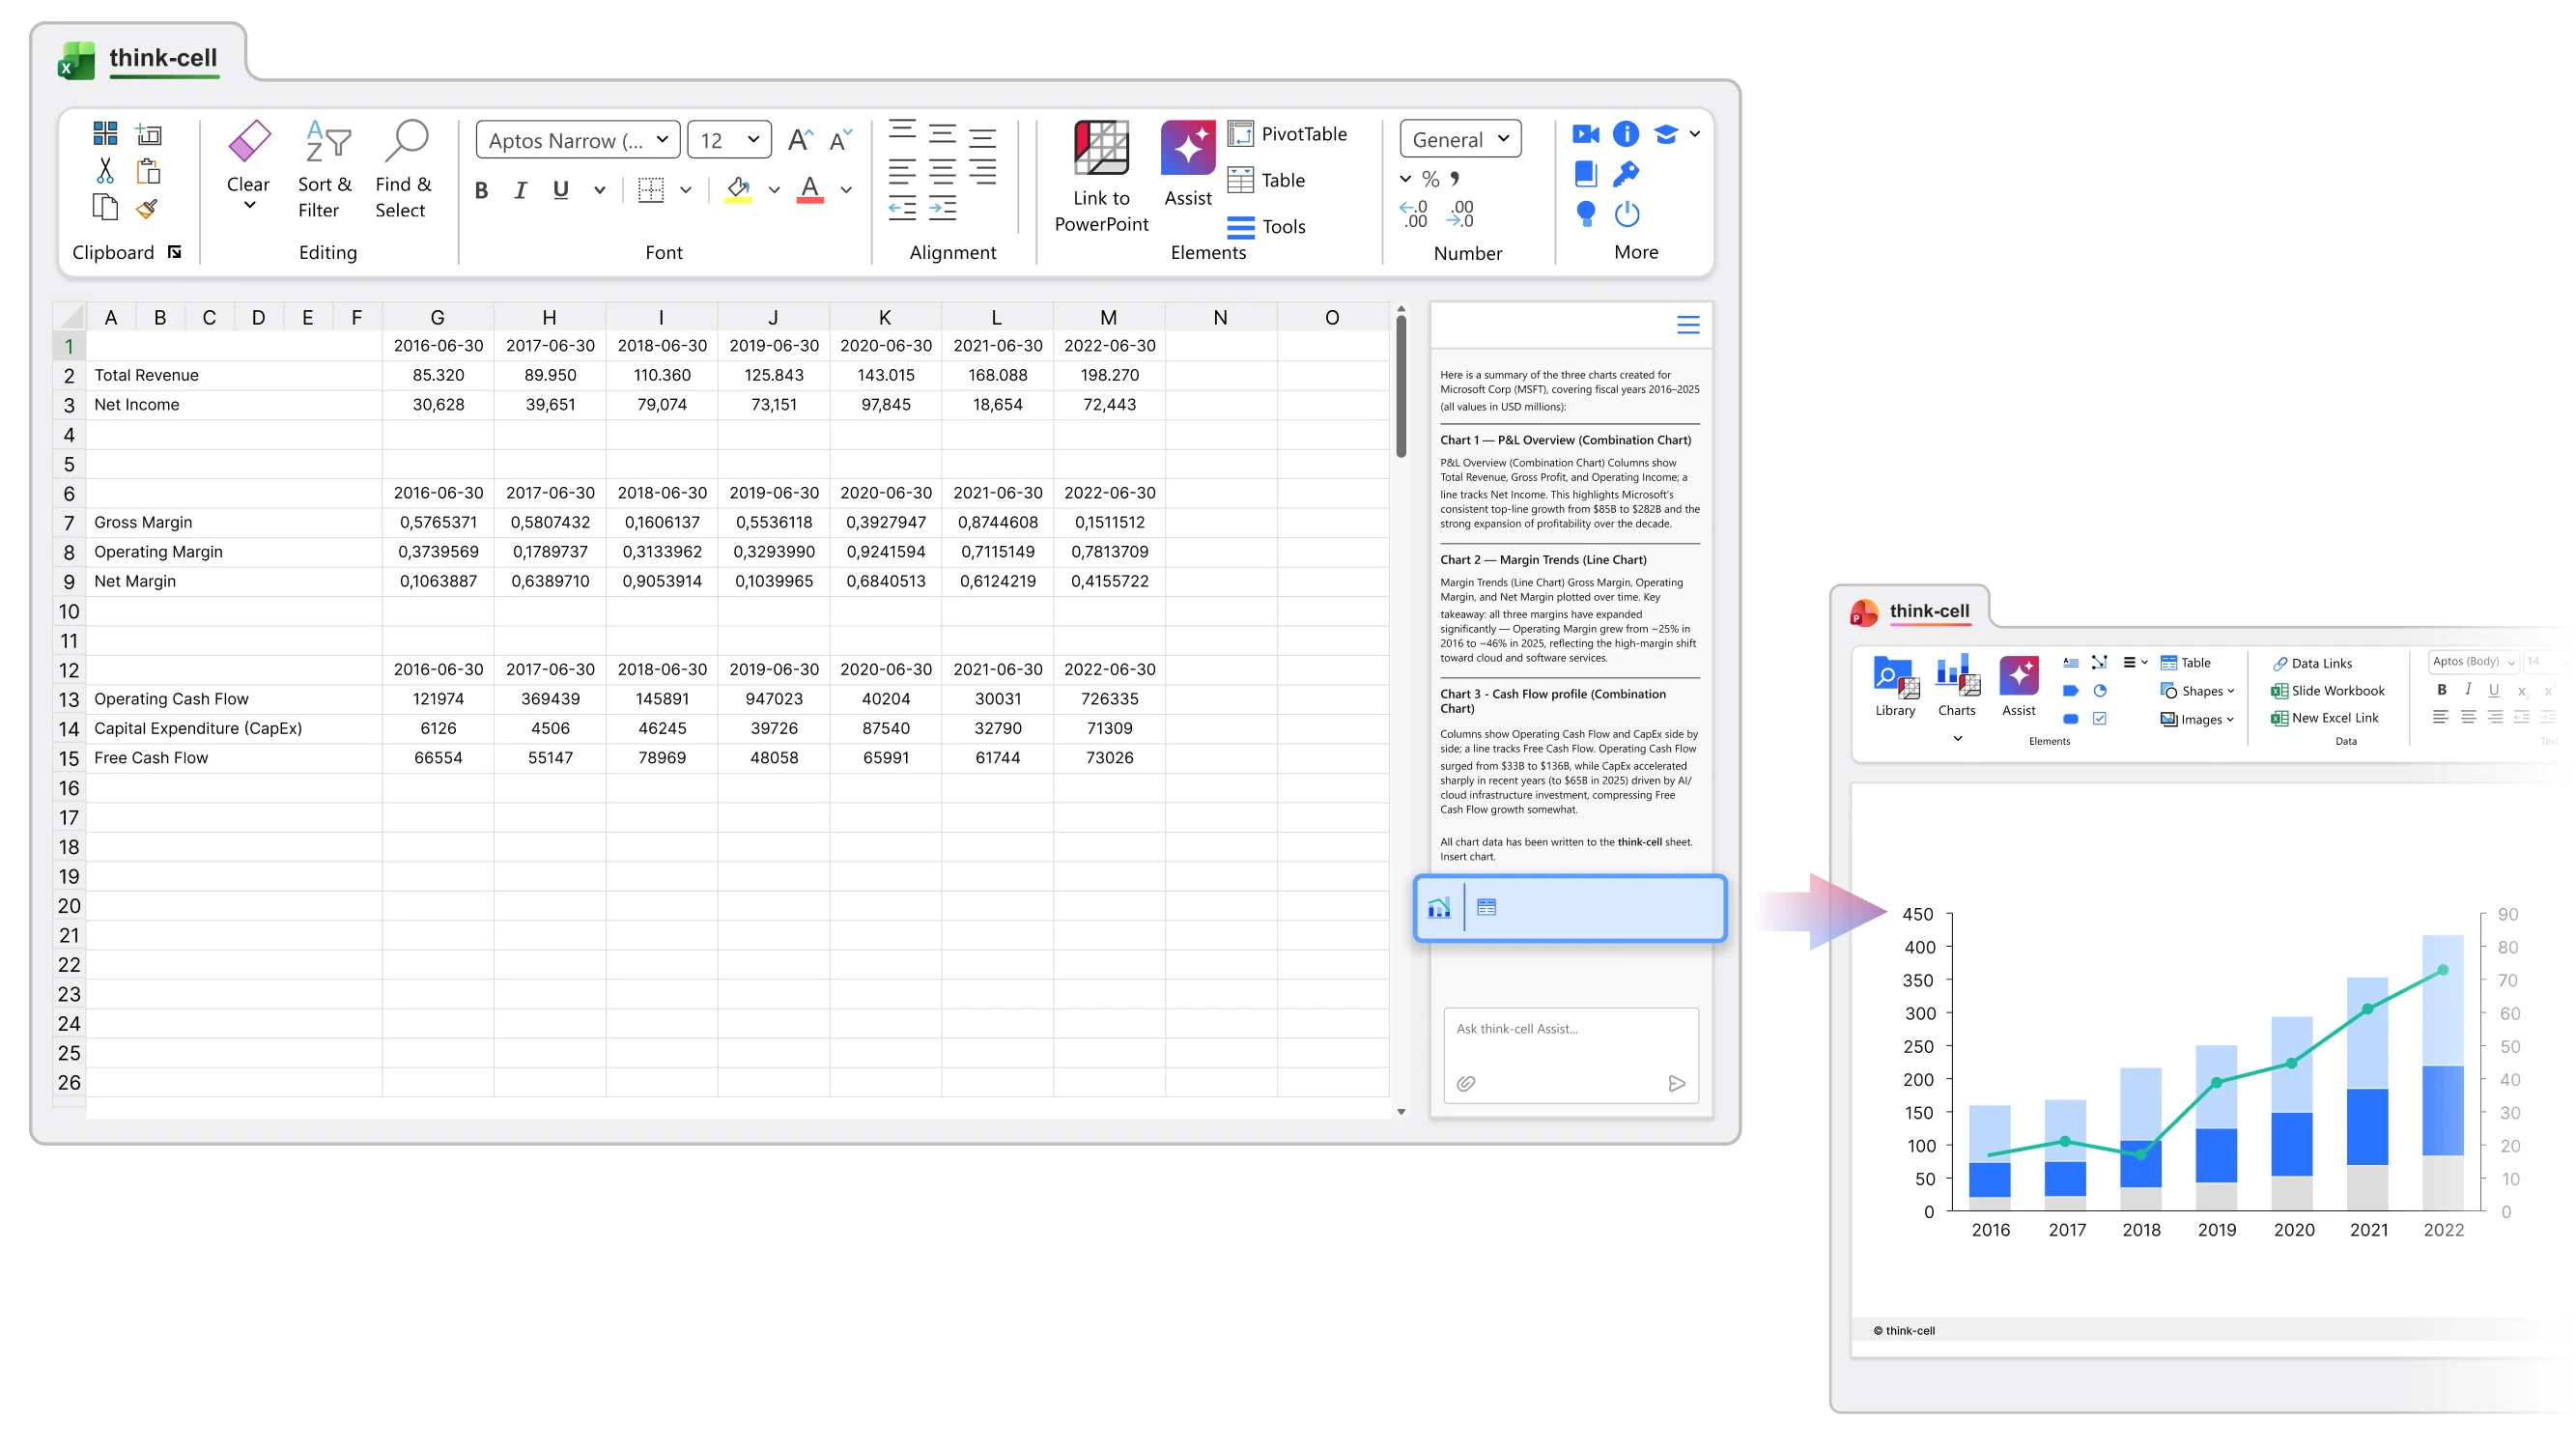Apply comma style number format

[1455, 179]
